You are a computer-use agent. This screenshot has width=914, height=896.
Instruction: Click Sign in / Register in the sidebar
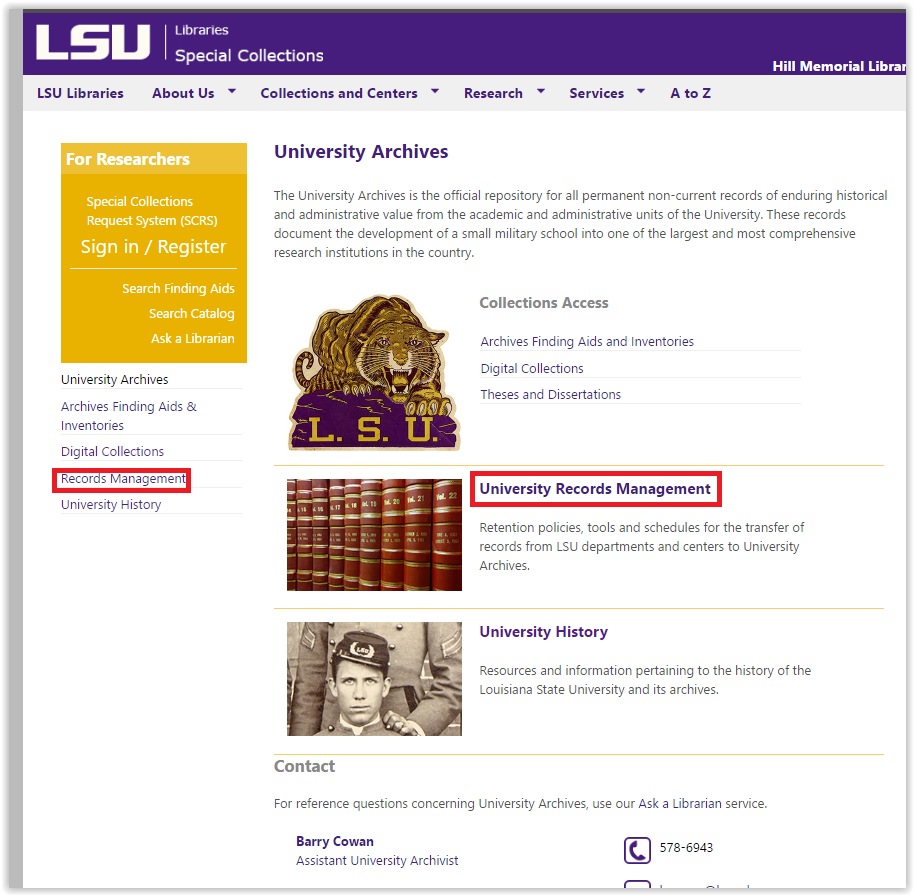tap(153, 247)
